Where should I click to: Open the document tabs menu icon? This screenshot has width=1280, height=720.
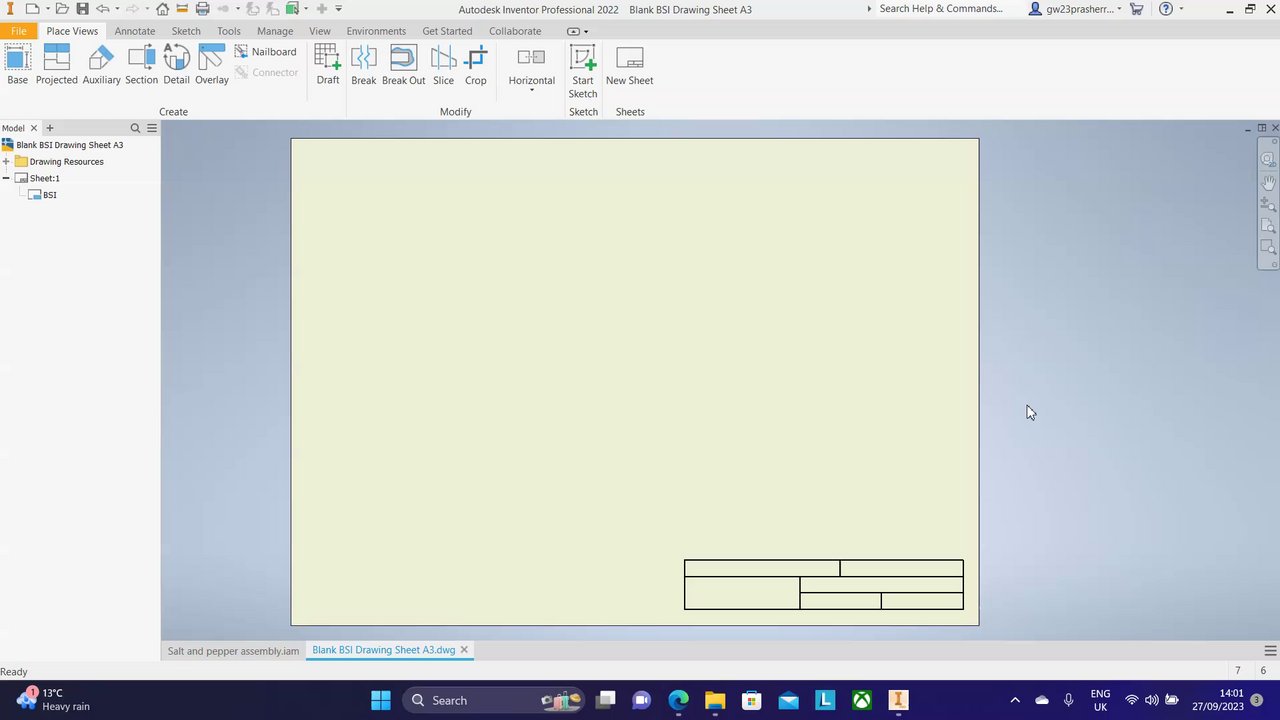[x=1270, y=651]
